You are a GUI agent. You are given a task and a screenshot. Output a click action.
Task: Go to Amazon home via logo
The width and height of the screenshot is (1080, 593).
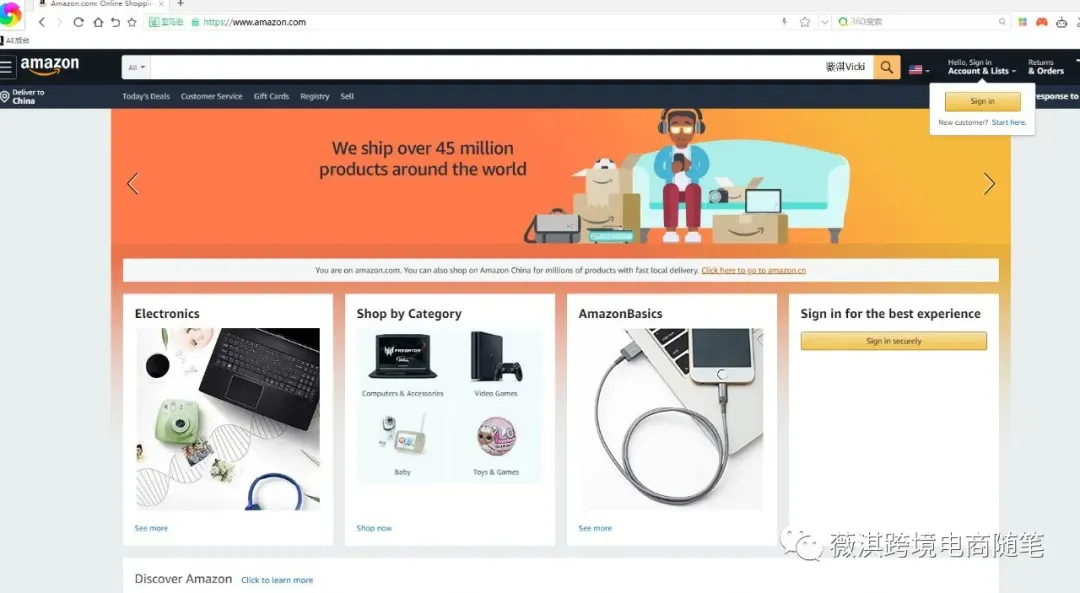pos(50,65)
